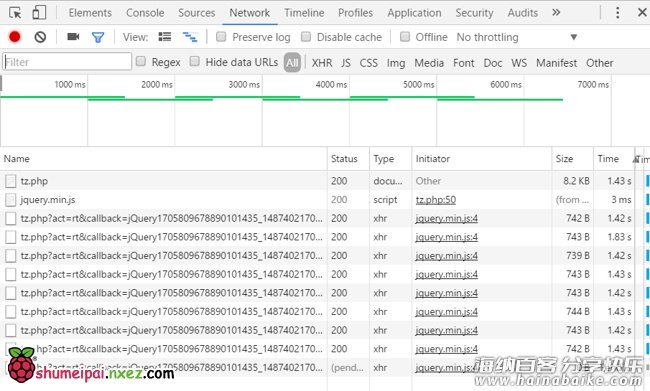Click the 1000 ms timeline marker
This screenshot has height=391, width=650.
coord(70,85)
